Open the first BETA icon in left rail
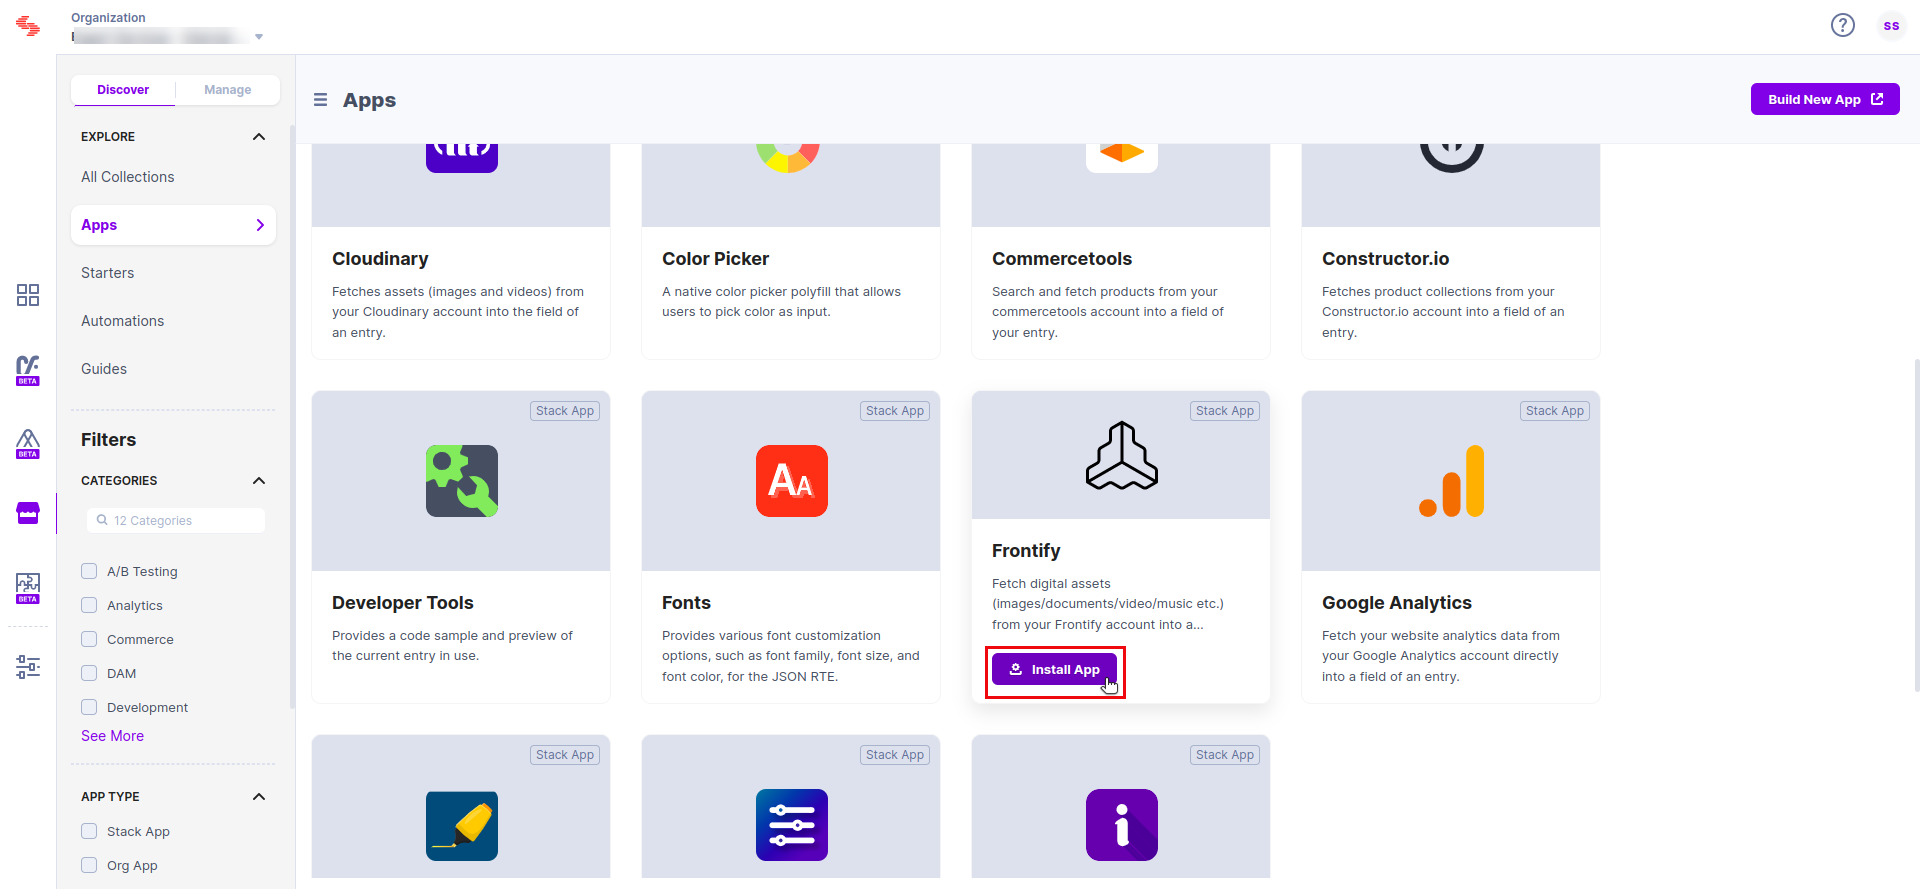The height and width of the screenshot is (889, 1920). 28,370
